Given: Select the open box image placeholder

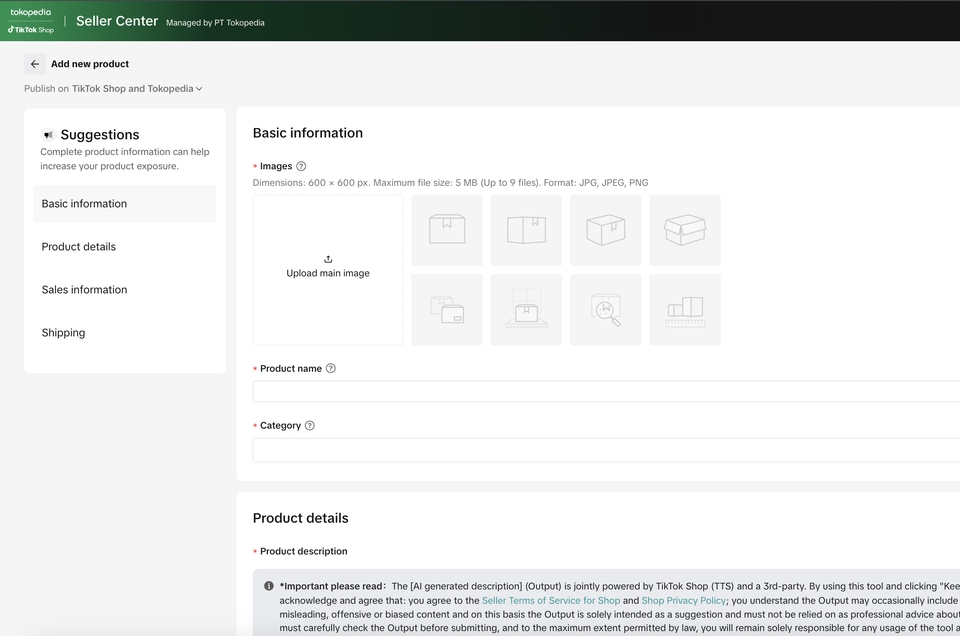Looking at the screenshot, I should [x=685, y=230].
